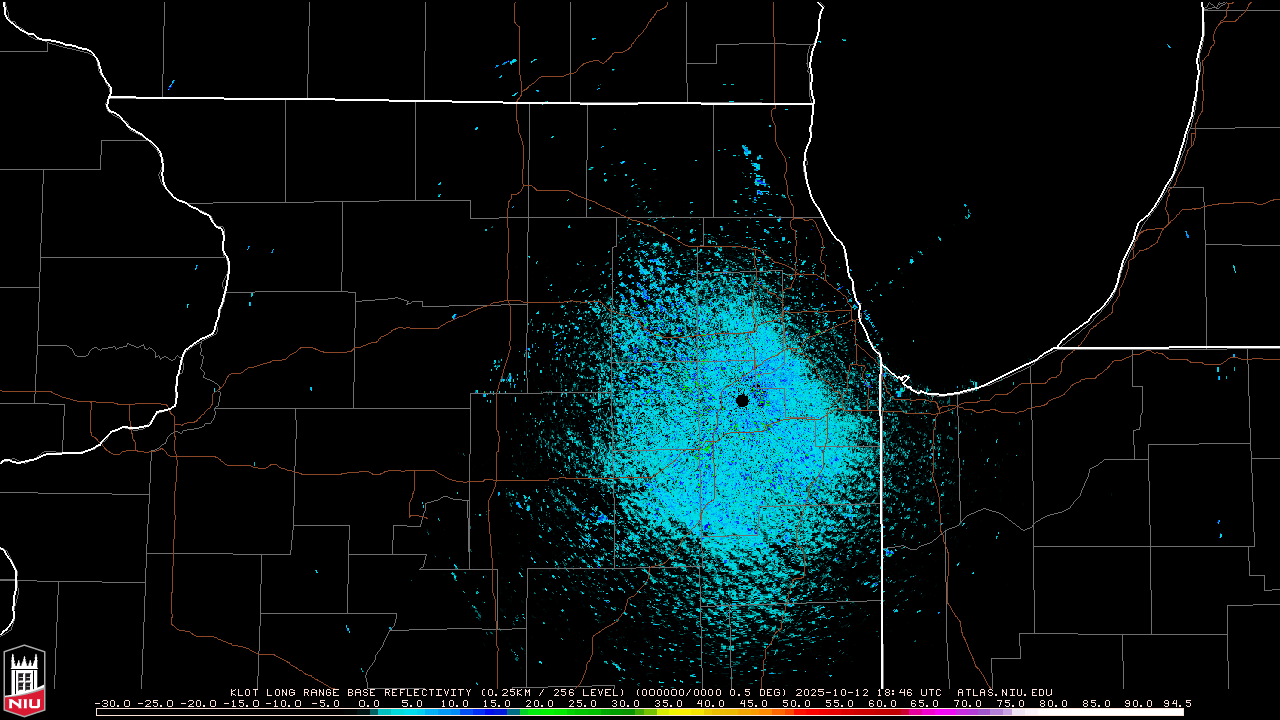Click the NIU castle logo
This screenshot has height=720, width=1280.
click(x=24, y=681)
